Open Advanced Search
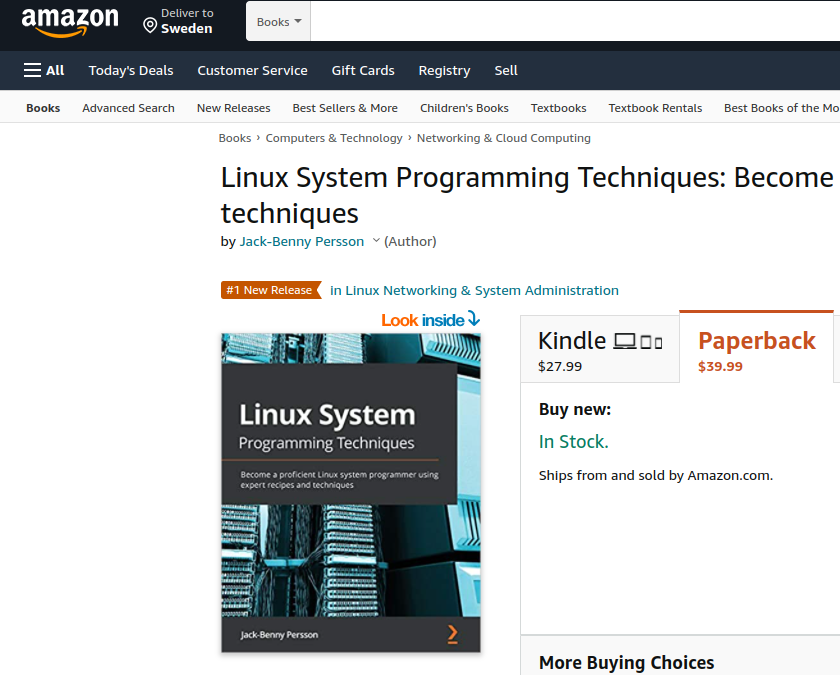The height and width of the screenshot is (675, 840). 129,108
